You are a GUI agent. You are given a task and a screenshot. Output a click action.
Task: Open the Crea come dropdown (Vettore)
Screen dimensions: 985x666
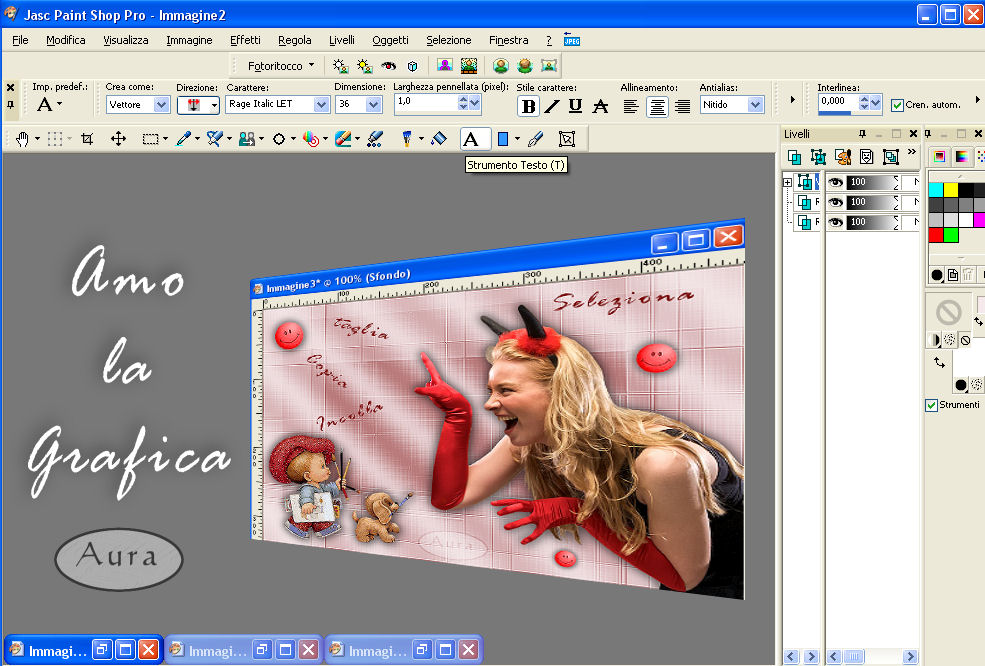pos(161,104)
